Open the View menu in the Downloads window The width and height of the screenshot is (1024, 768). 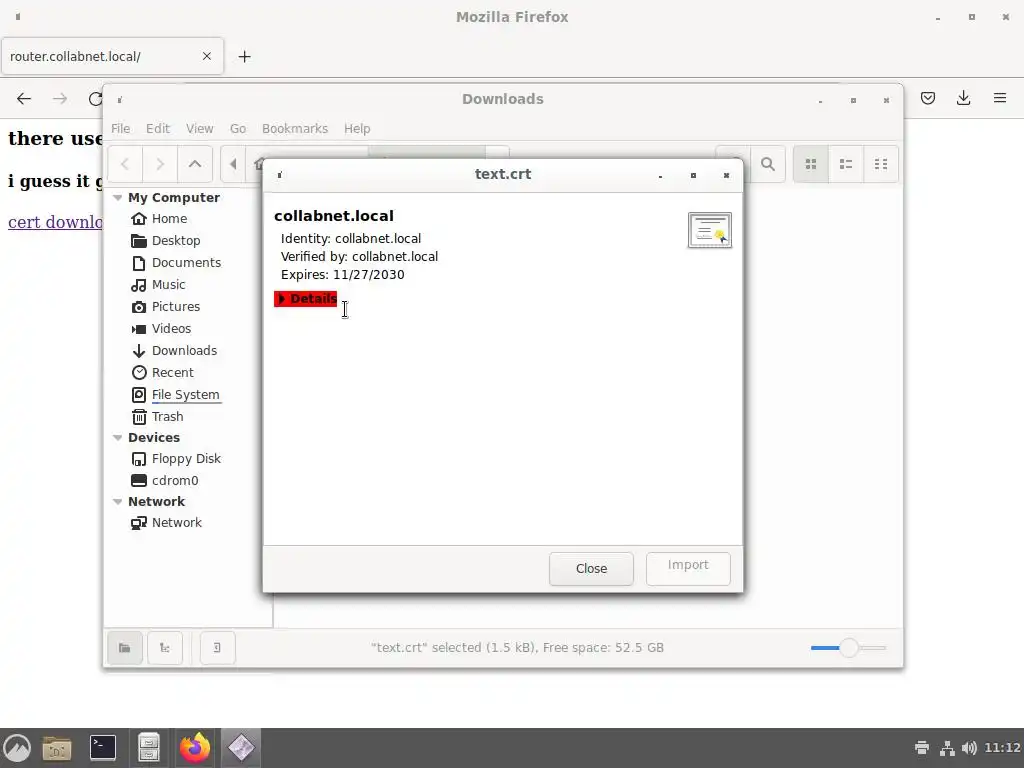pos(199,129)
